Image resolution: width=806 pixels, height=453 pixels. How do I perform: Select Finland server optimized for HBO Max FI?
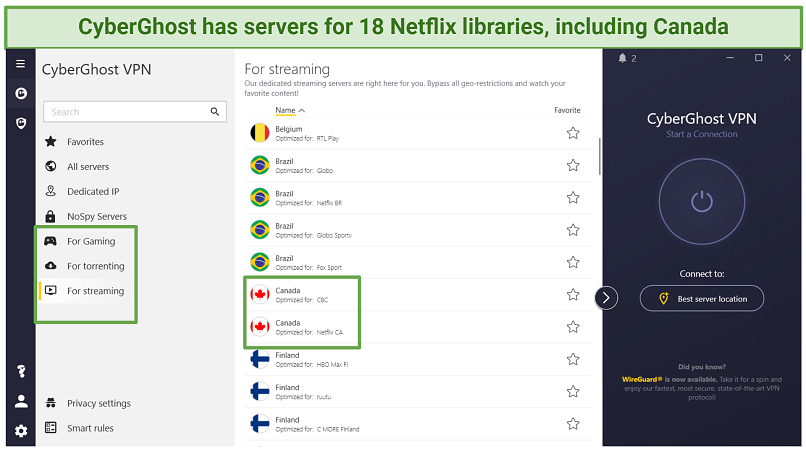point(418,359)
